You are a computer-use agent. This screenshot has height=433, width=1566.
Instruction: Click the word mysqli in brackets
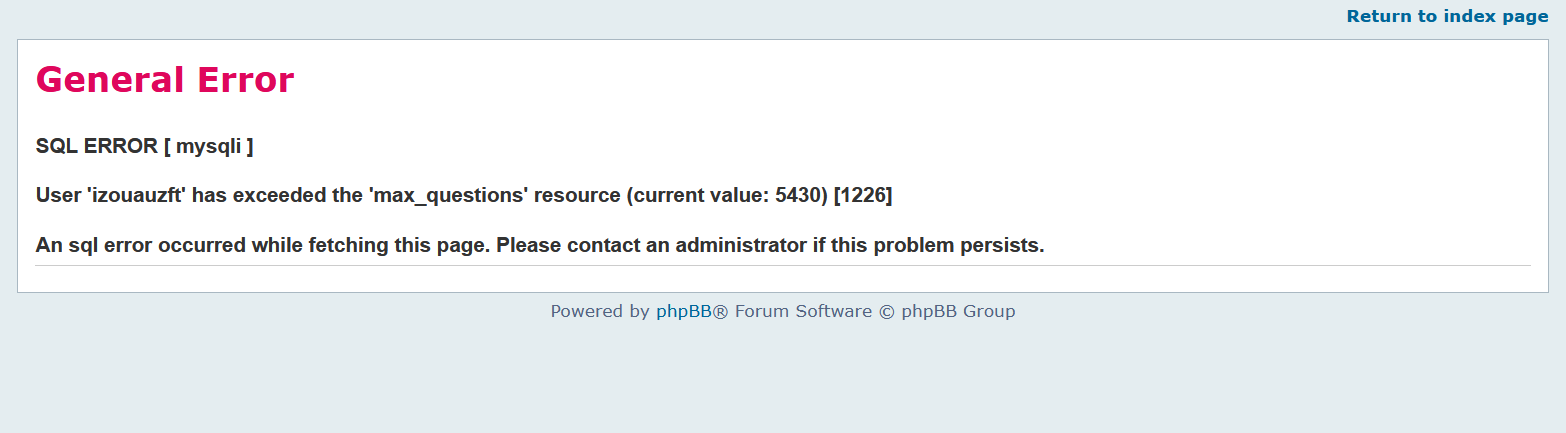[x=208, y=146]
